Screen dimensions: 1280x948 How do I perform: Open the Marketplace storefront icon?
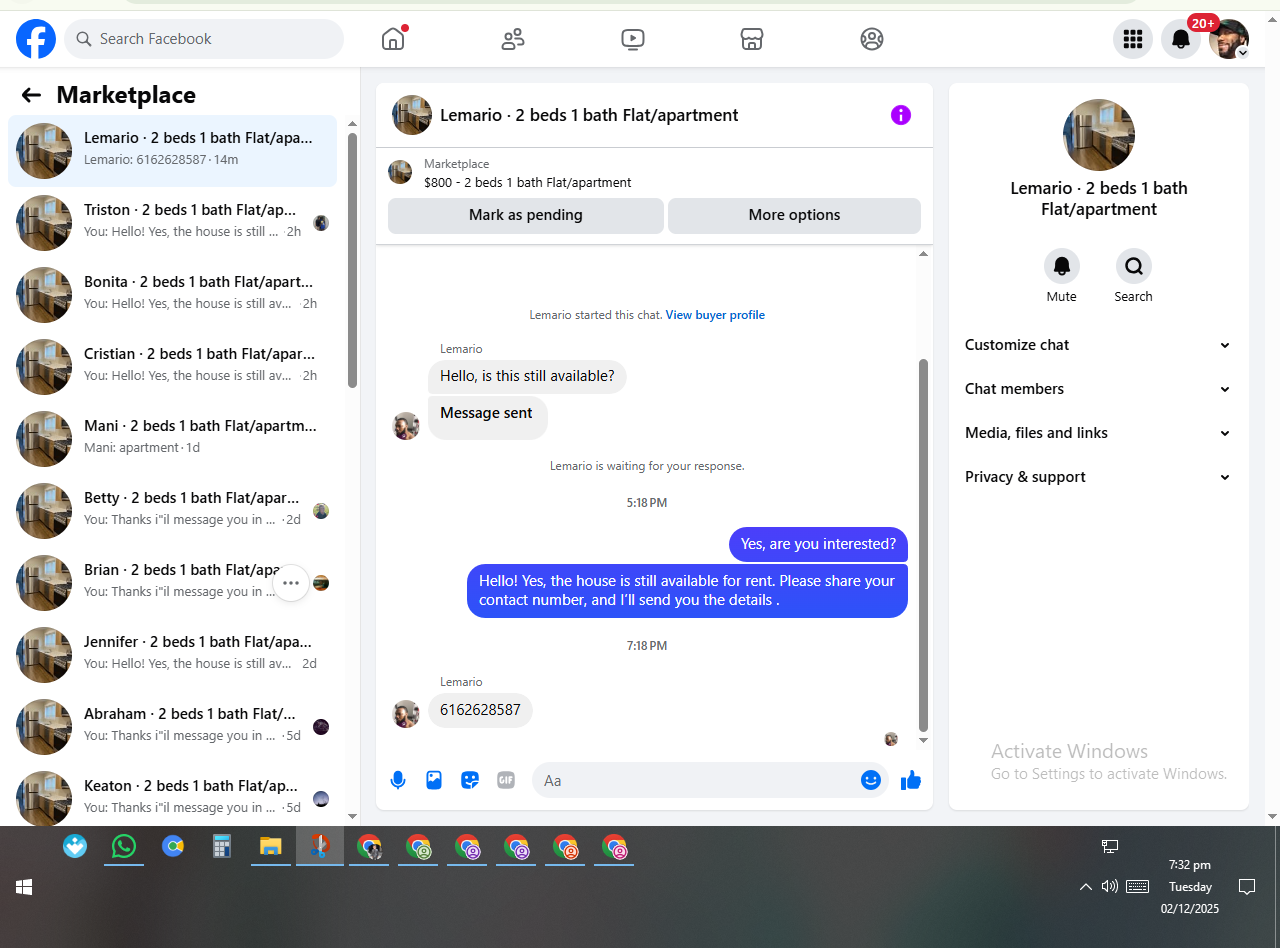(x=752, y=39)
